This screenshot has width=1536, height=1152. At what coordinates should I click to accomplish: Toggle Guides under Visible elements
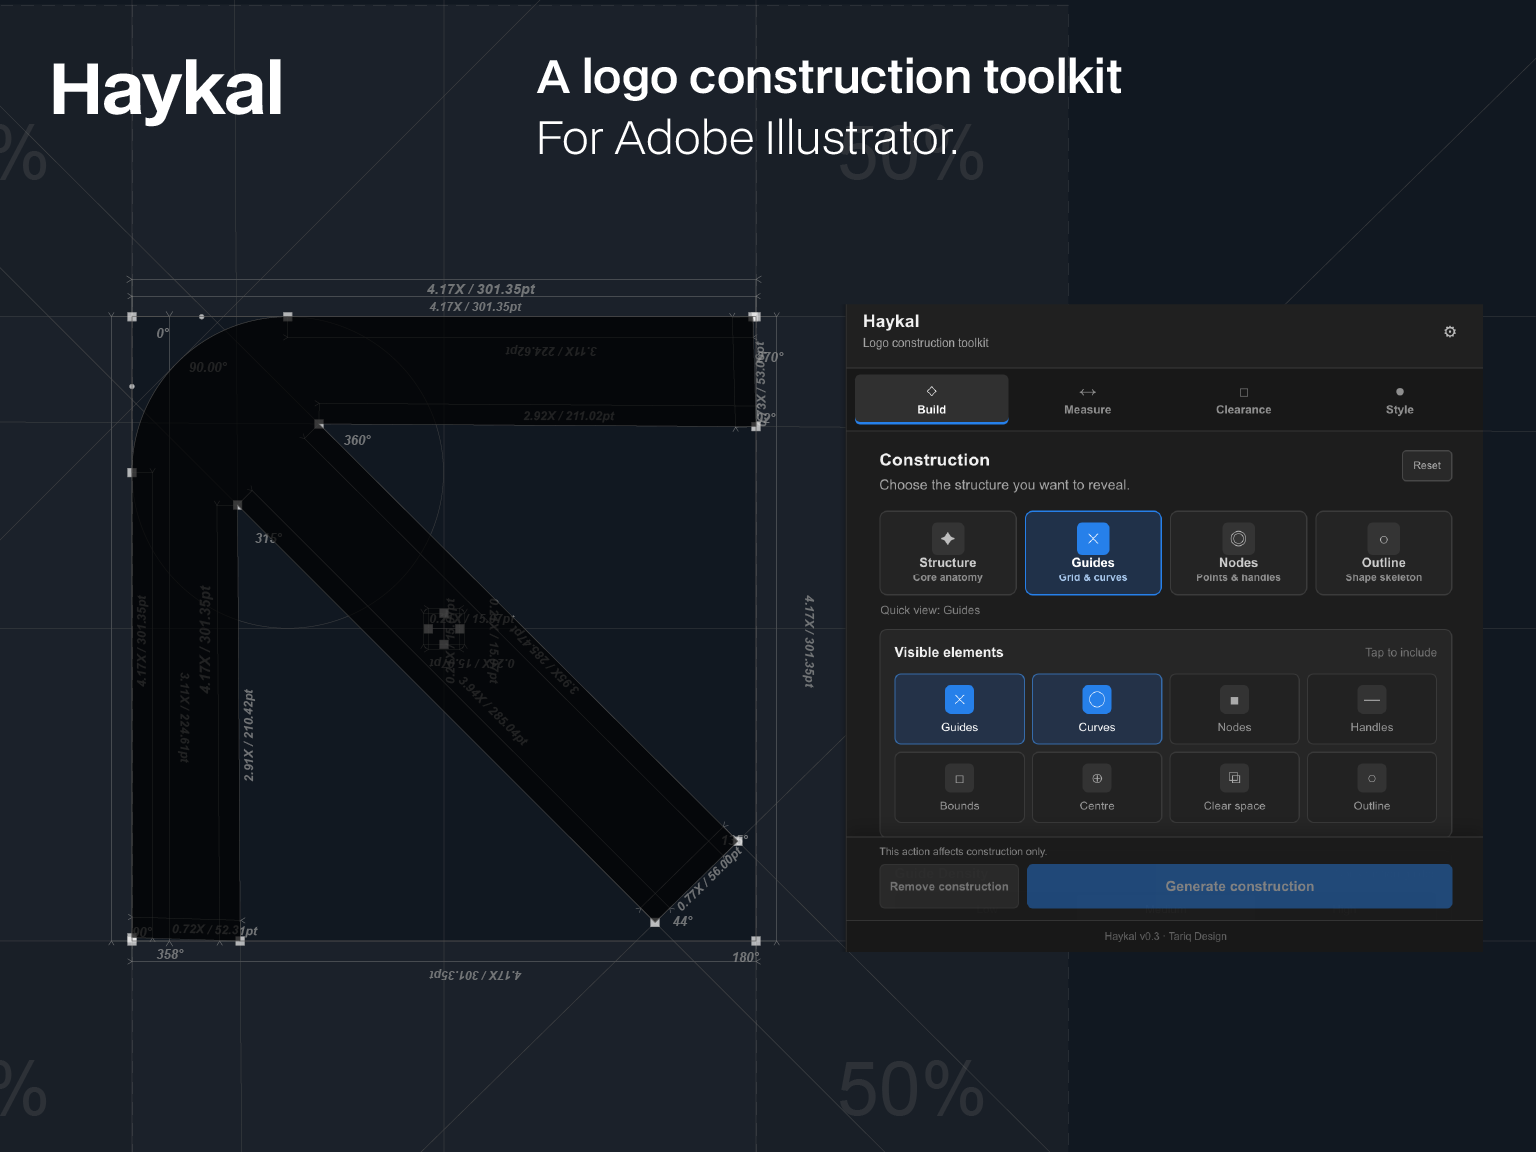point(959,709)
